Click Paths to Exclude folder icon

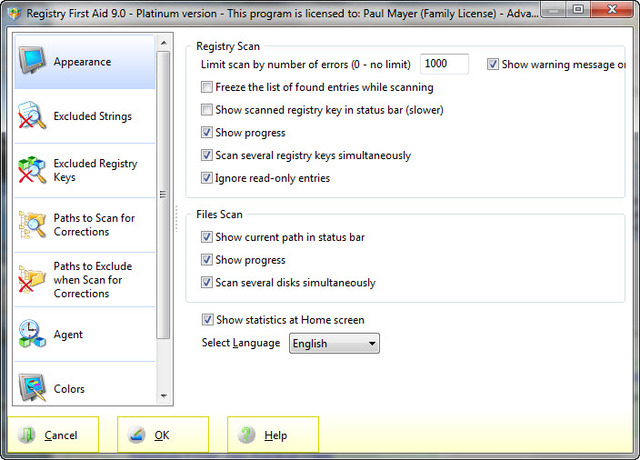pyautogui.click(x=32, y=279)
